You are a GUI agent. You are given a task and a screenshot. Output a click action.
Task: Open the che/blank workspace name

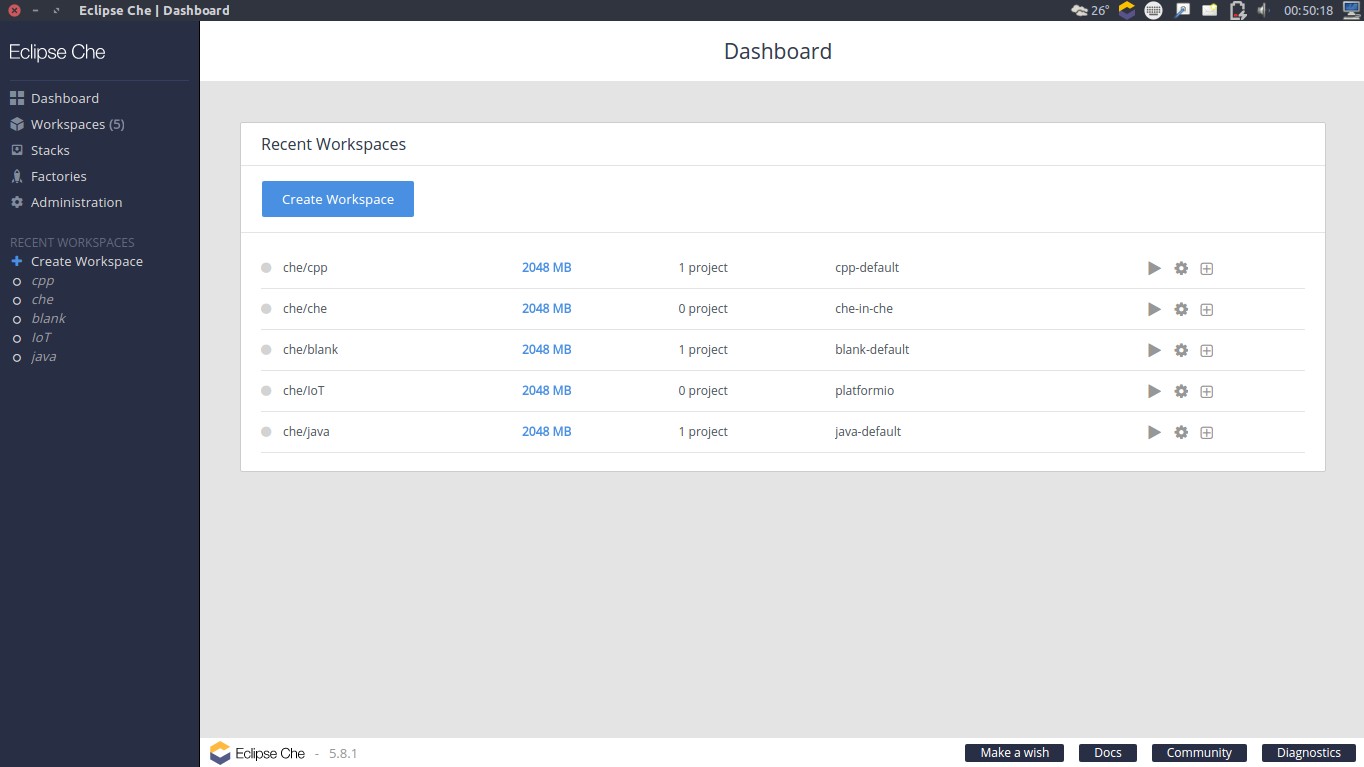310,350
